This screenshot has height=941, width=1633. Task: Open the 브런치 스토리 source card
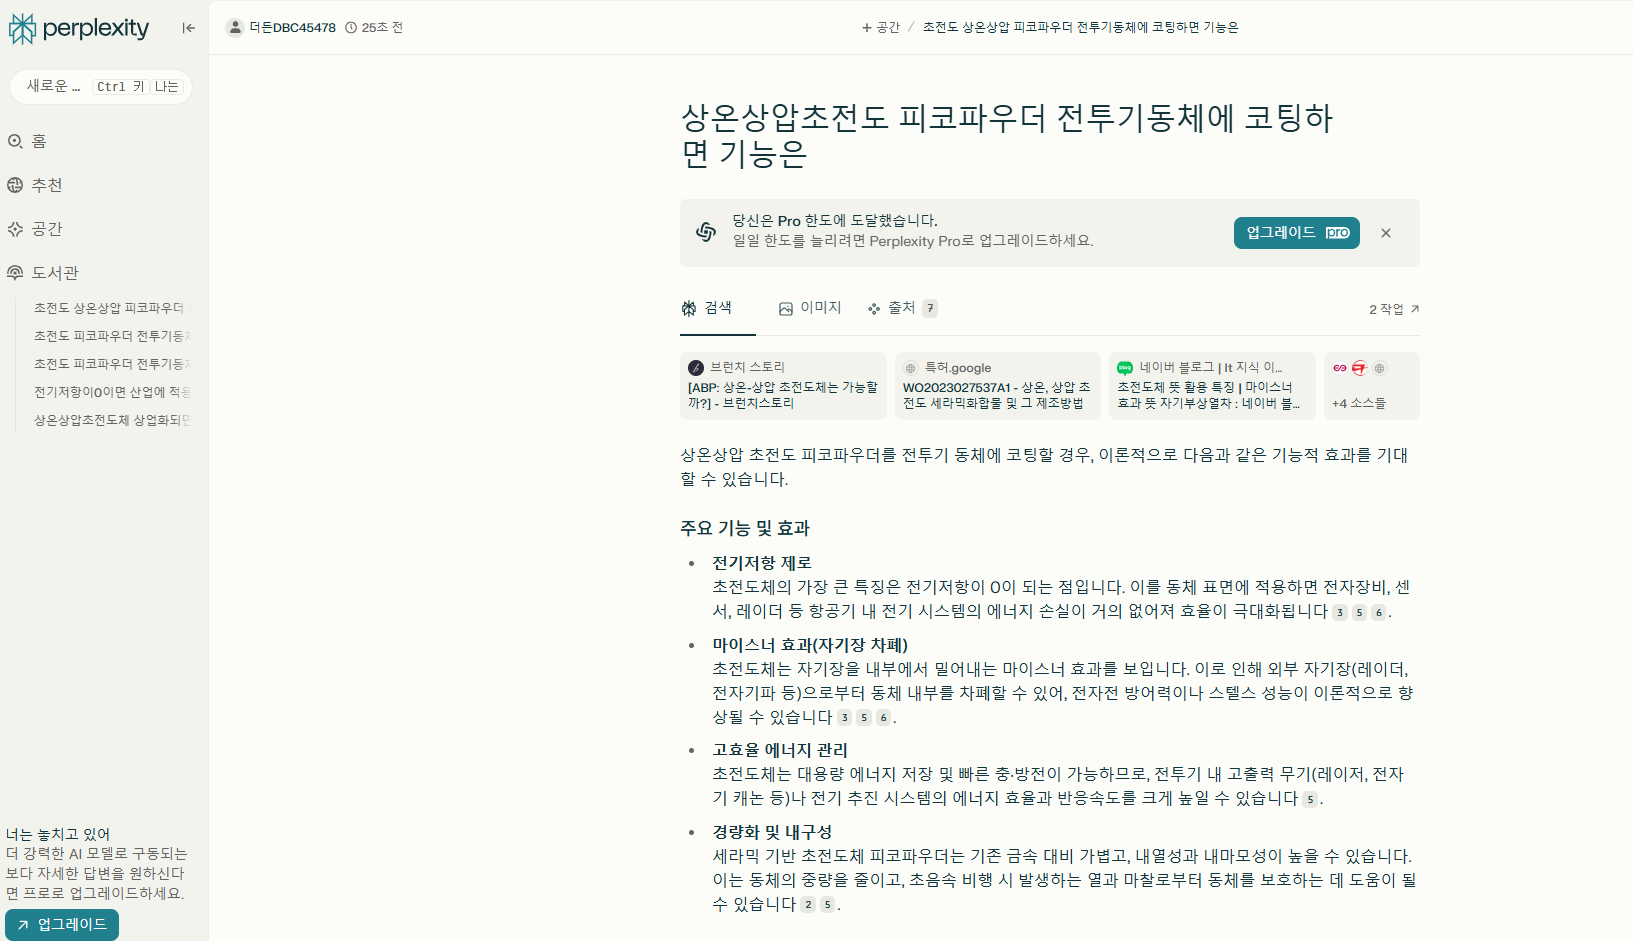[783, 386]
